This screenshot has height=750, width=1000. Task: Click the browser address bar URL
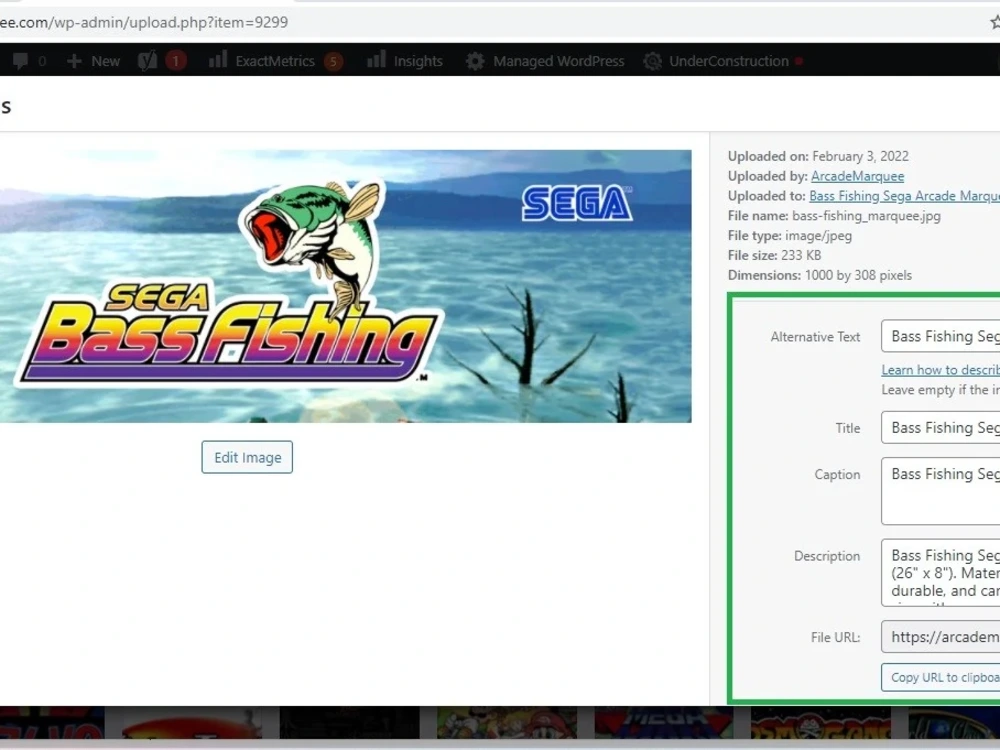click(144, 22)
